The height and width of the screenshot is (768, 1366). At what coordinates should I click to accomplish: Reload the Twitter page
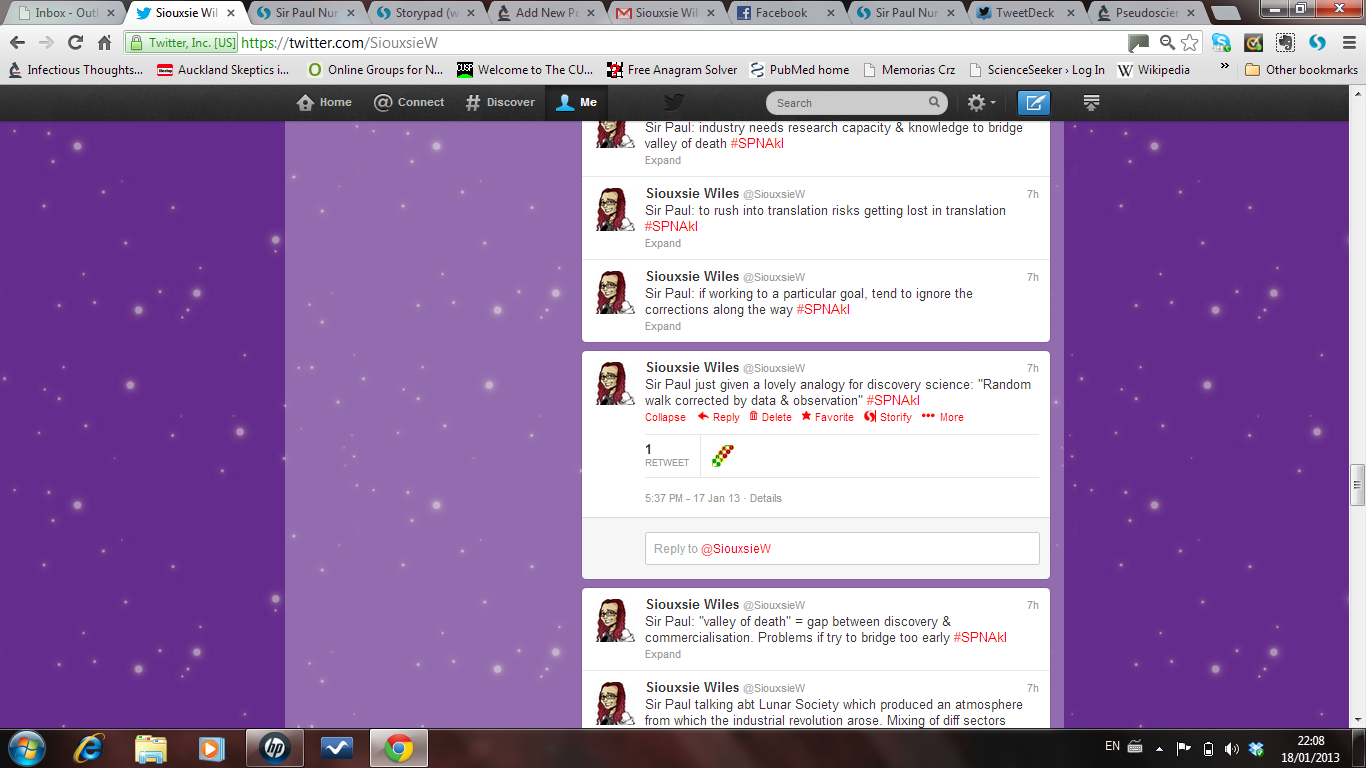(x=75, y=43)
